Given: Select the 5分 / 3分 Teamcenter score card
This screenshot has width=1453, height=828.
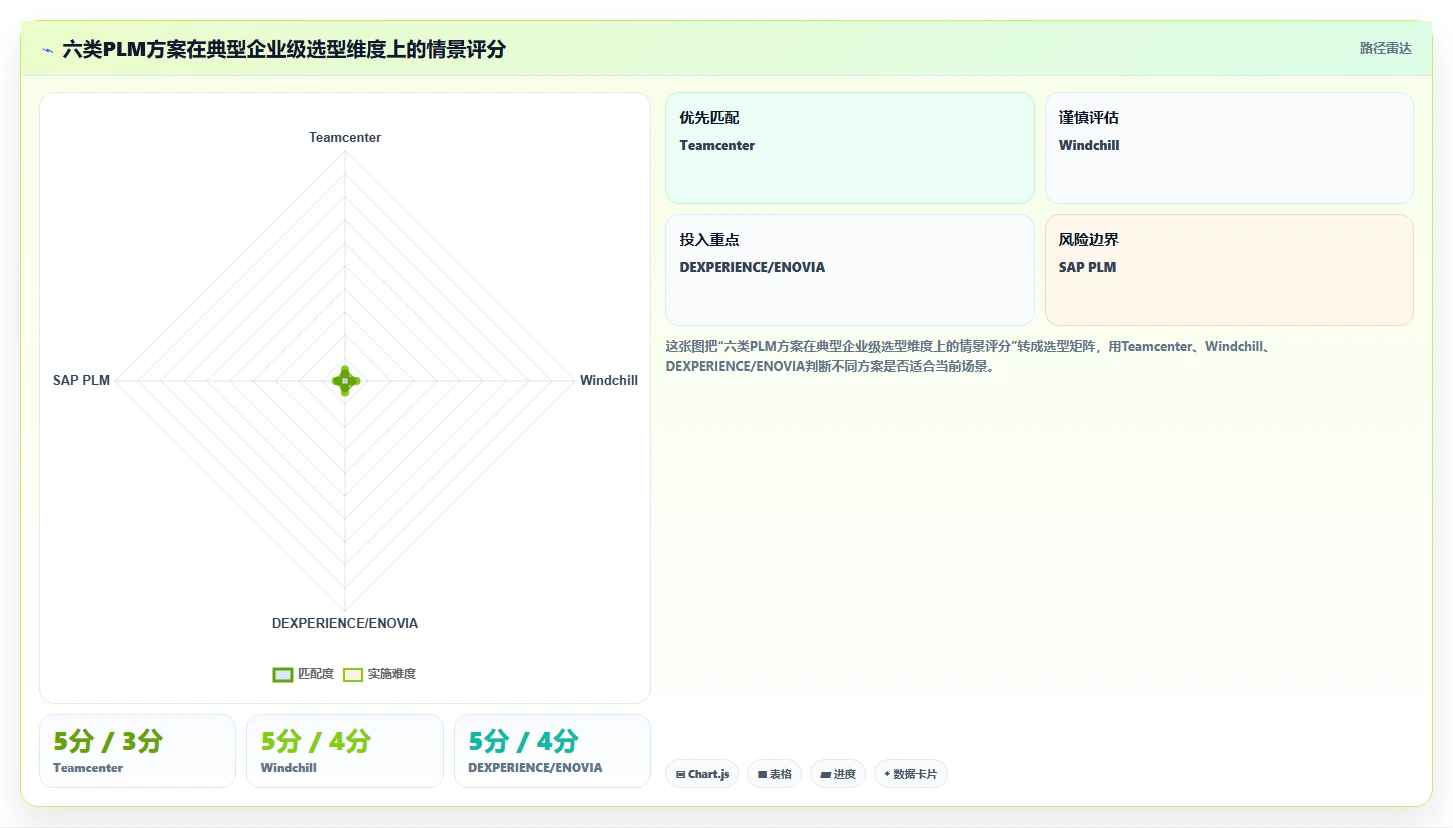Looking at the screenshot, I should coord(137,751).
